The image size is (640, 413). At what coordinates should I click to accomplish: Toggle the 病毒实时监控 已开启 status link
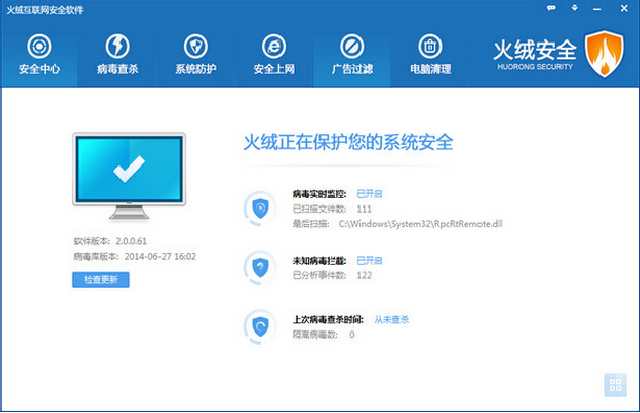click(x=370, y=192)
